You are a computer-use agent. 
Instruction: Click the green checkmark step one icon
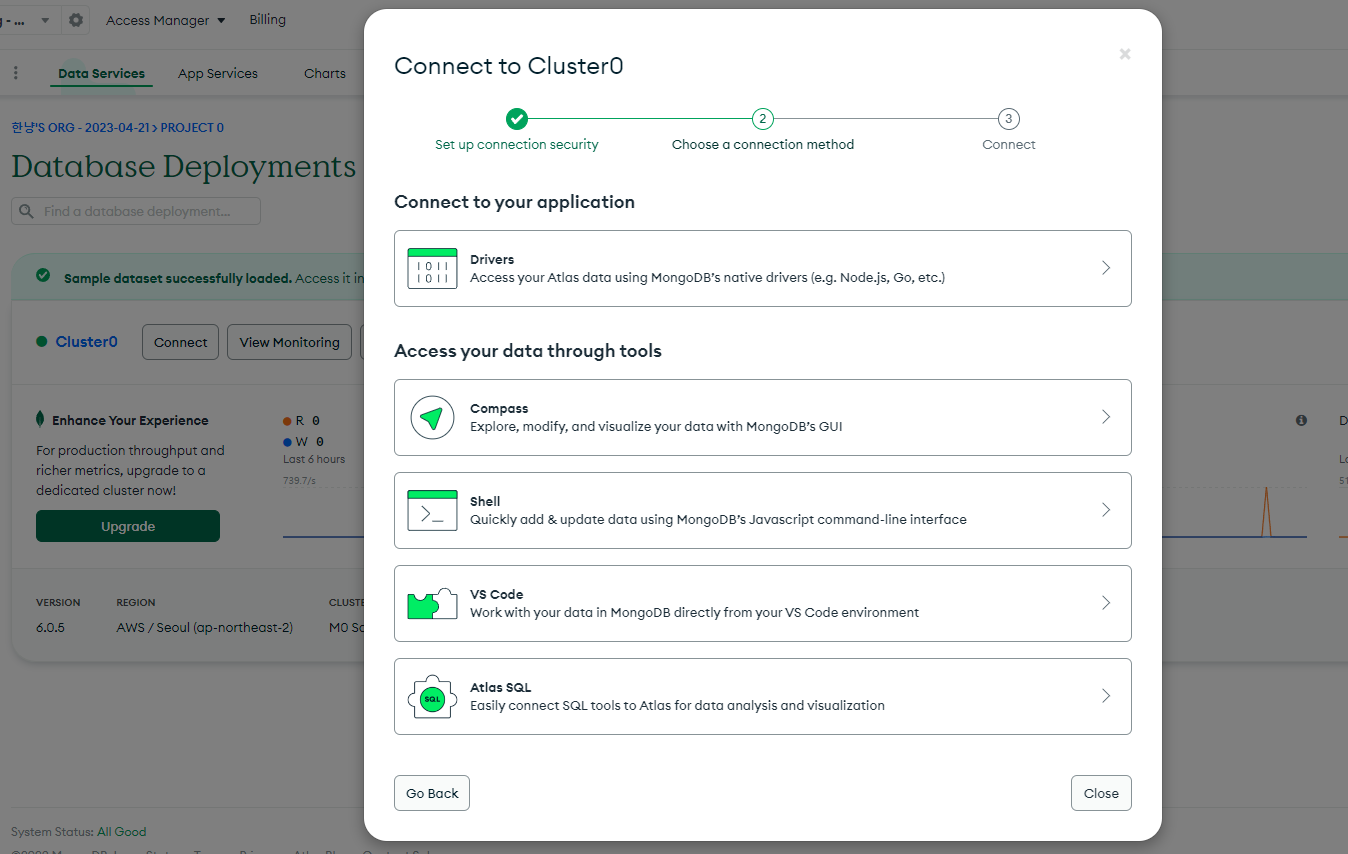pyautogui.click(x=516, y=119)
